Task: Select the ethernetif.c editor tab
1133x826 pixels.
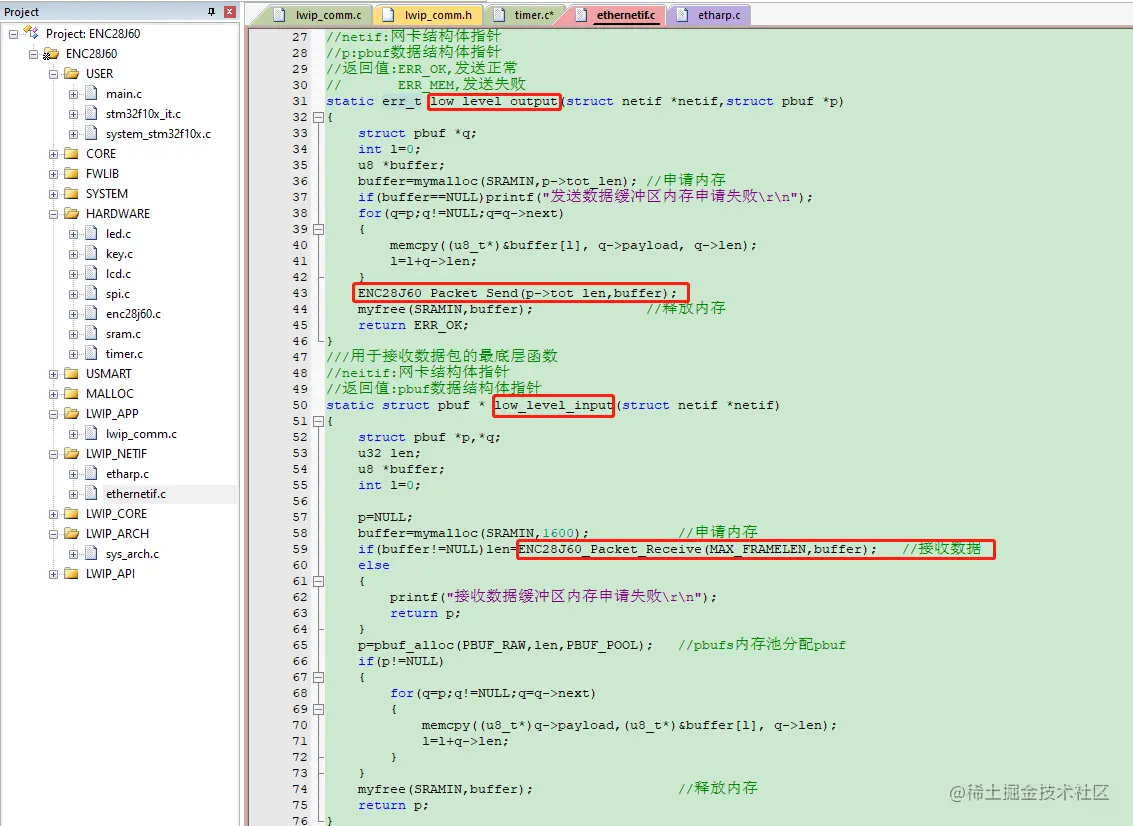Action: [618, 14]
